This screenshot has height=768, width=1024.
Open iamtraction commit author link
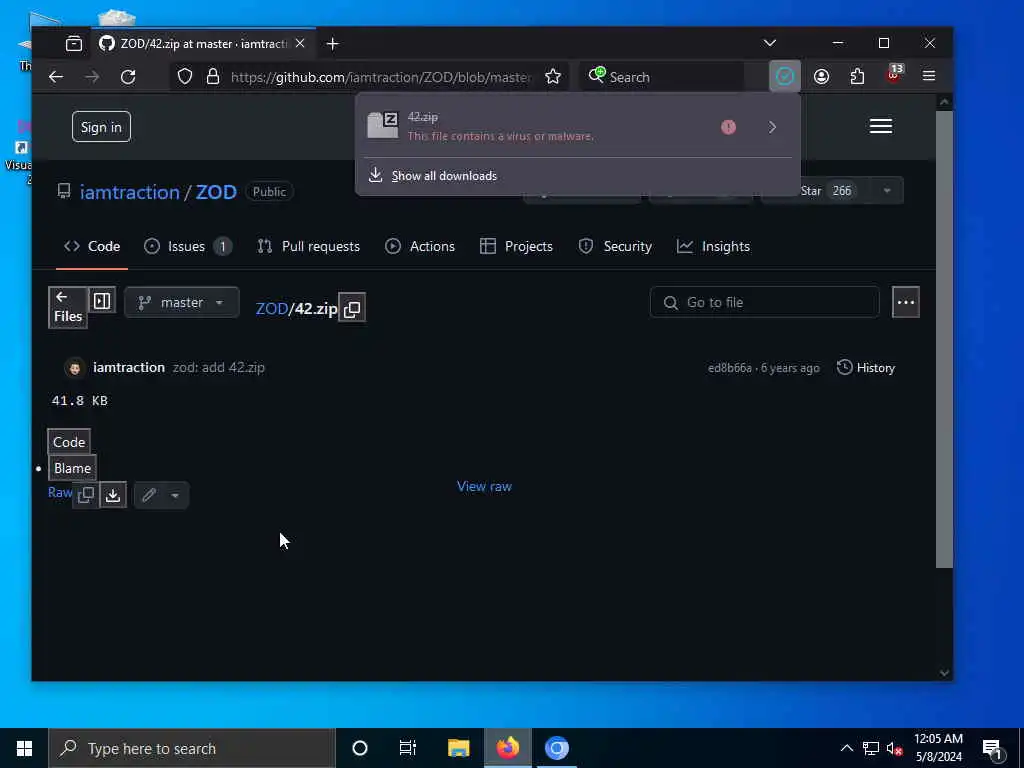129,368
